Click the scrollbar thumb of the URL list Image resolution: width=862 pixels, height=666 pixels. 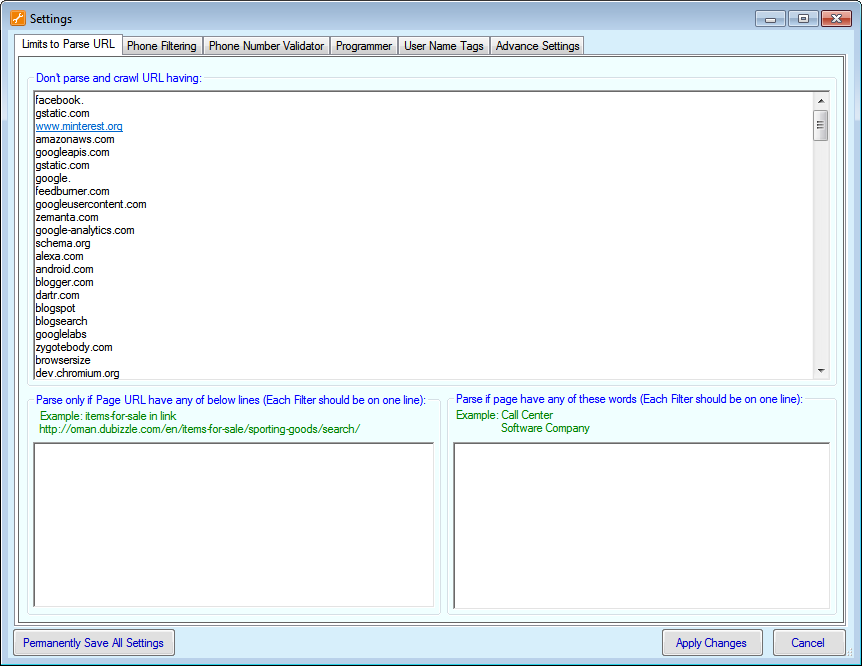[x=821, y=125]
